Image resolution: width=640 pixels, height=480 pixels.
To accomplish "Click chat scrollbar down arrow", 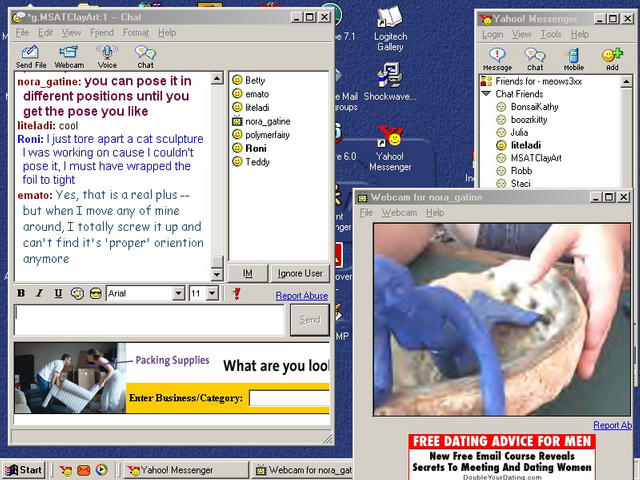I will [x=217, y=275].
